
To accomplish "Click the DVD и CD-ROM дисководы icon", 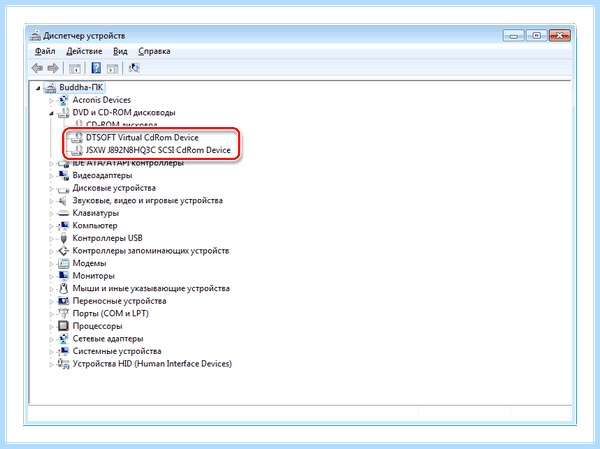I will click(x=63, y=113).
